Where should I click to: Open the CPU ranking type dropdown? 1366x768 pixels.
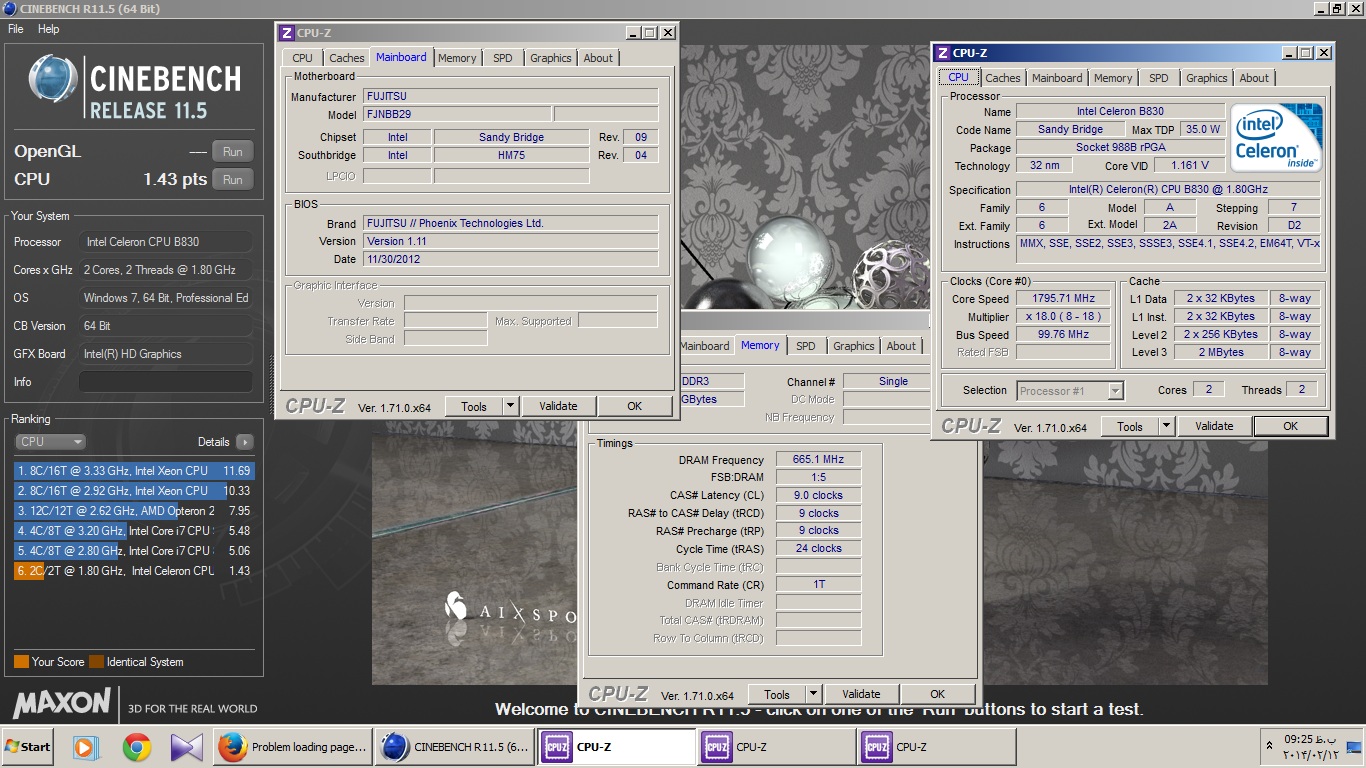pyautogui.click(x=50, y=442)
